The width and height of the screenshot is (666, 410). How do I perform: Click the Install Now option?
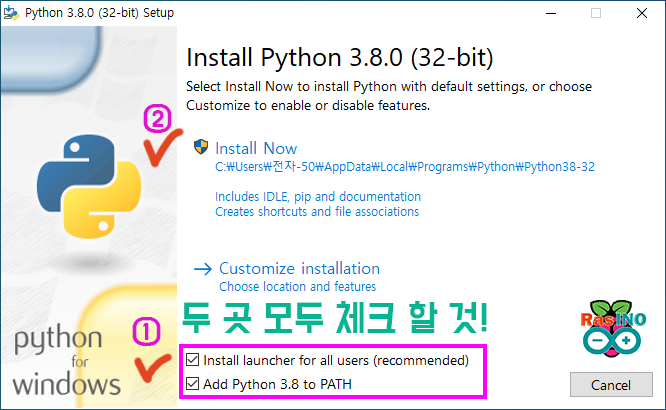tap(256, 148)
